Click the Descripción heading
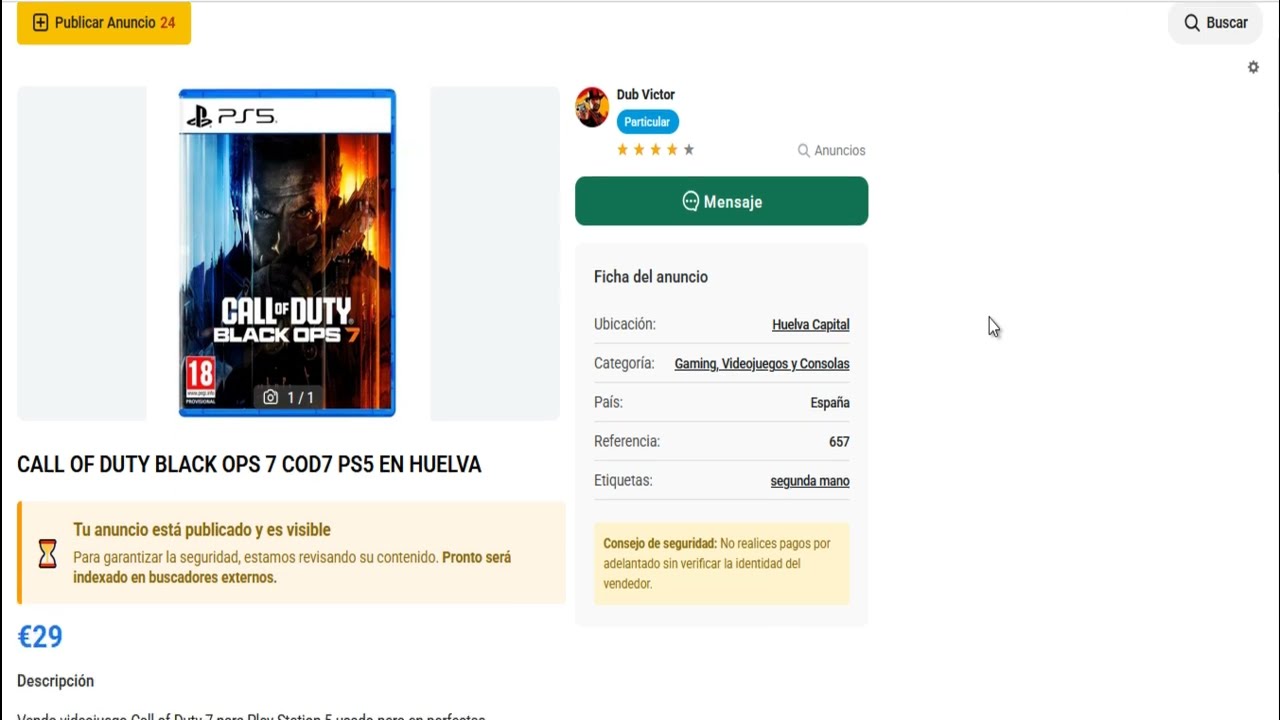The image size is (1280, 720). click(55, 681)
